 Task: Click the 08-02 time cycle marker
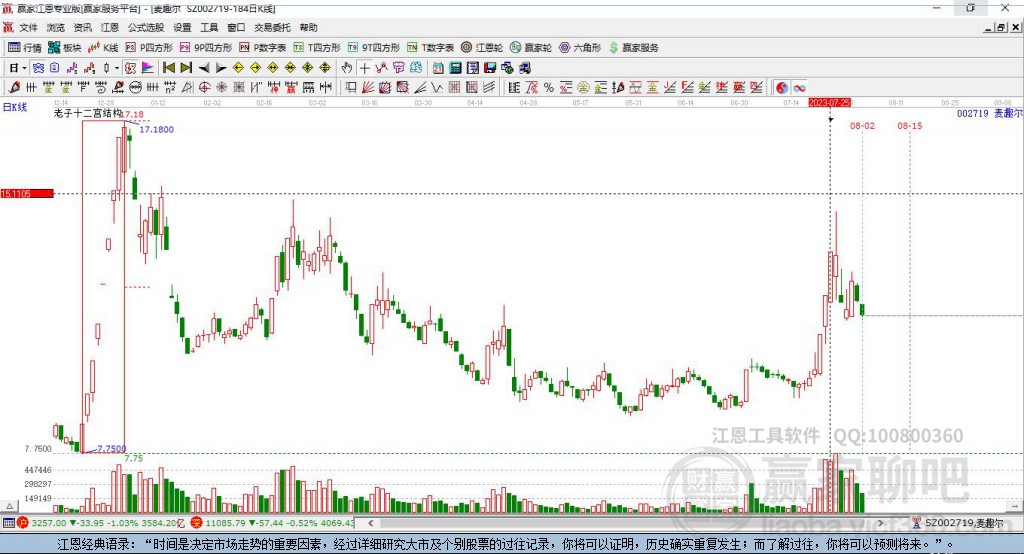[x=862, y=125]
